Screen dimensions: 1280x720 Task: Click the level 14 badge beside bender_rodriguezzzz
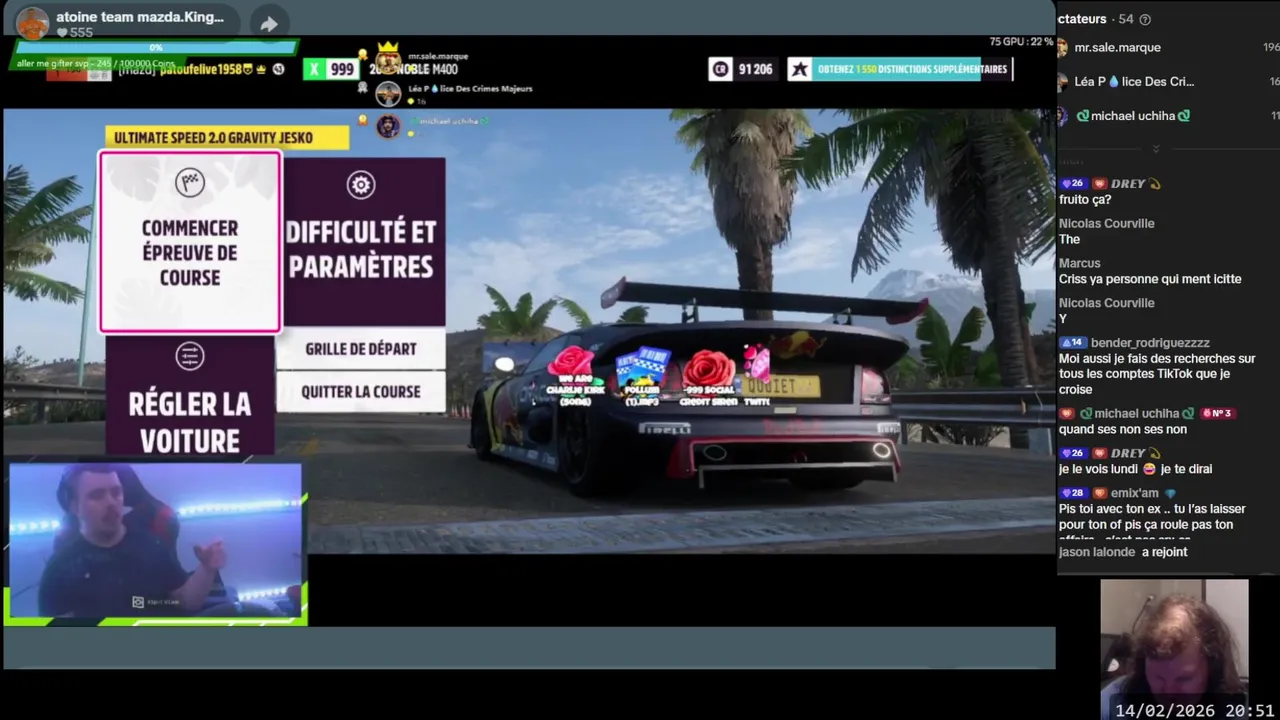pos(1073,343)
